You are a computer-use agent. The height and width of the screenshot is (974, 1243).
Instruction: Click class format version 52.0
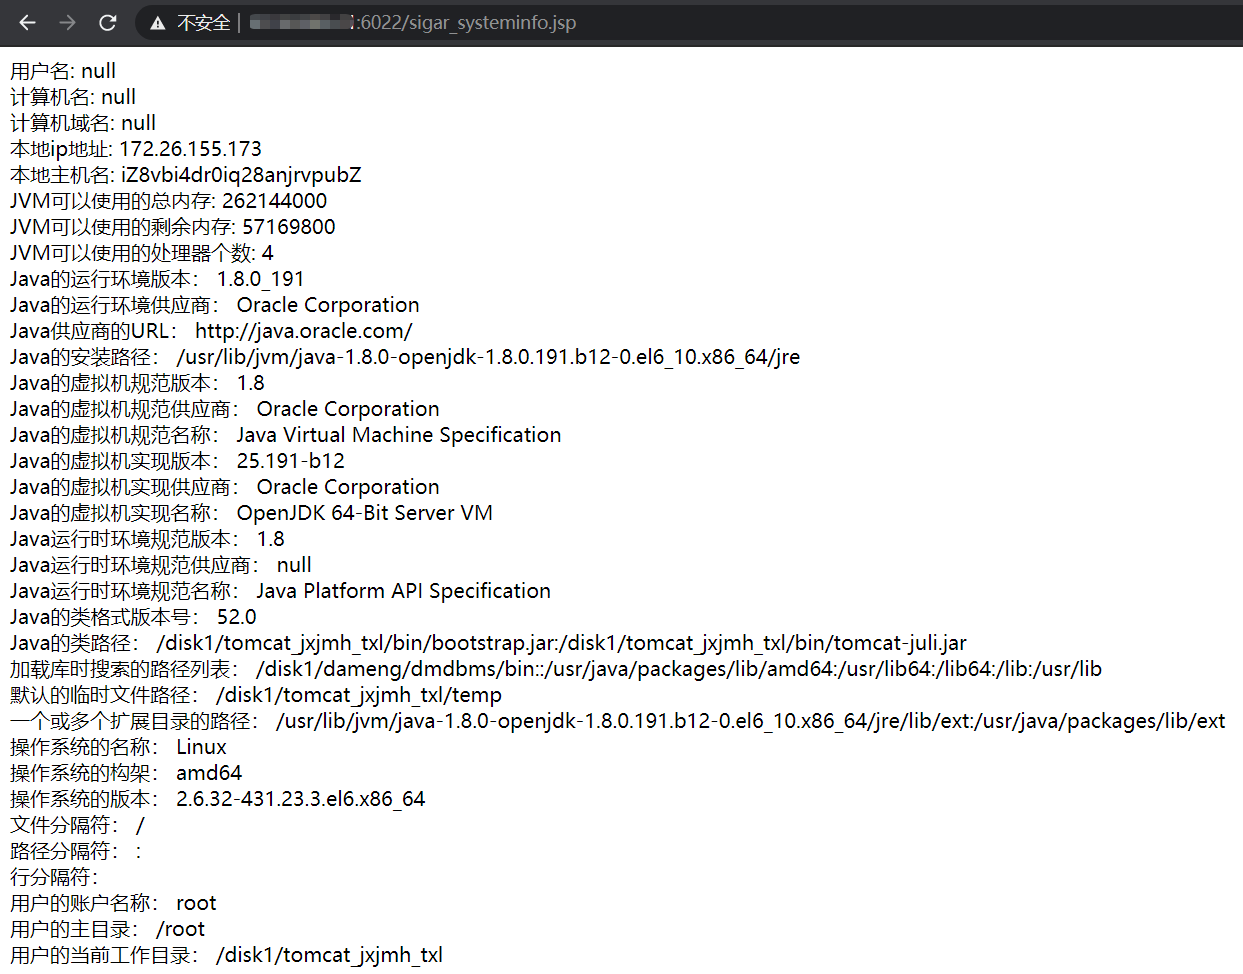coord(236,617)
